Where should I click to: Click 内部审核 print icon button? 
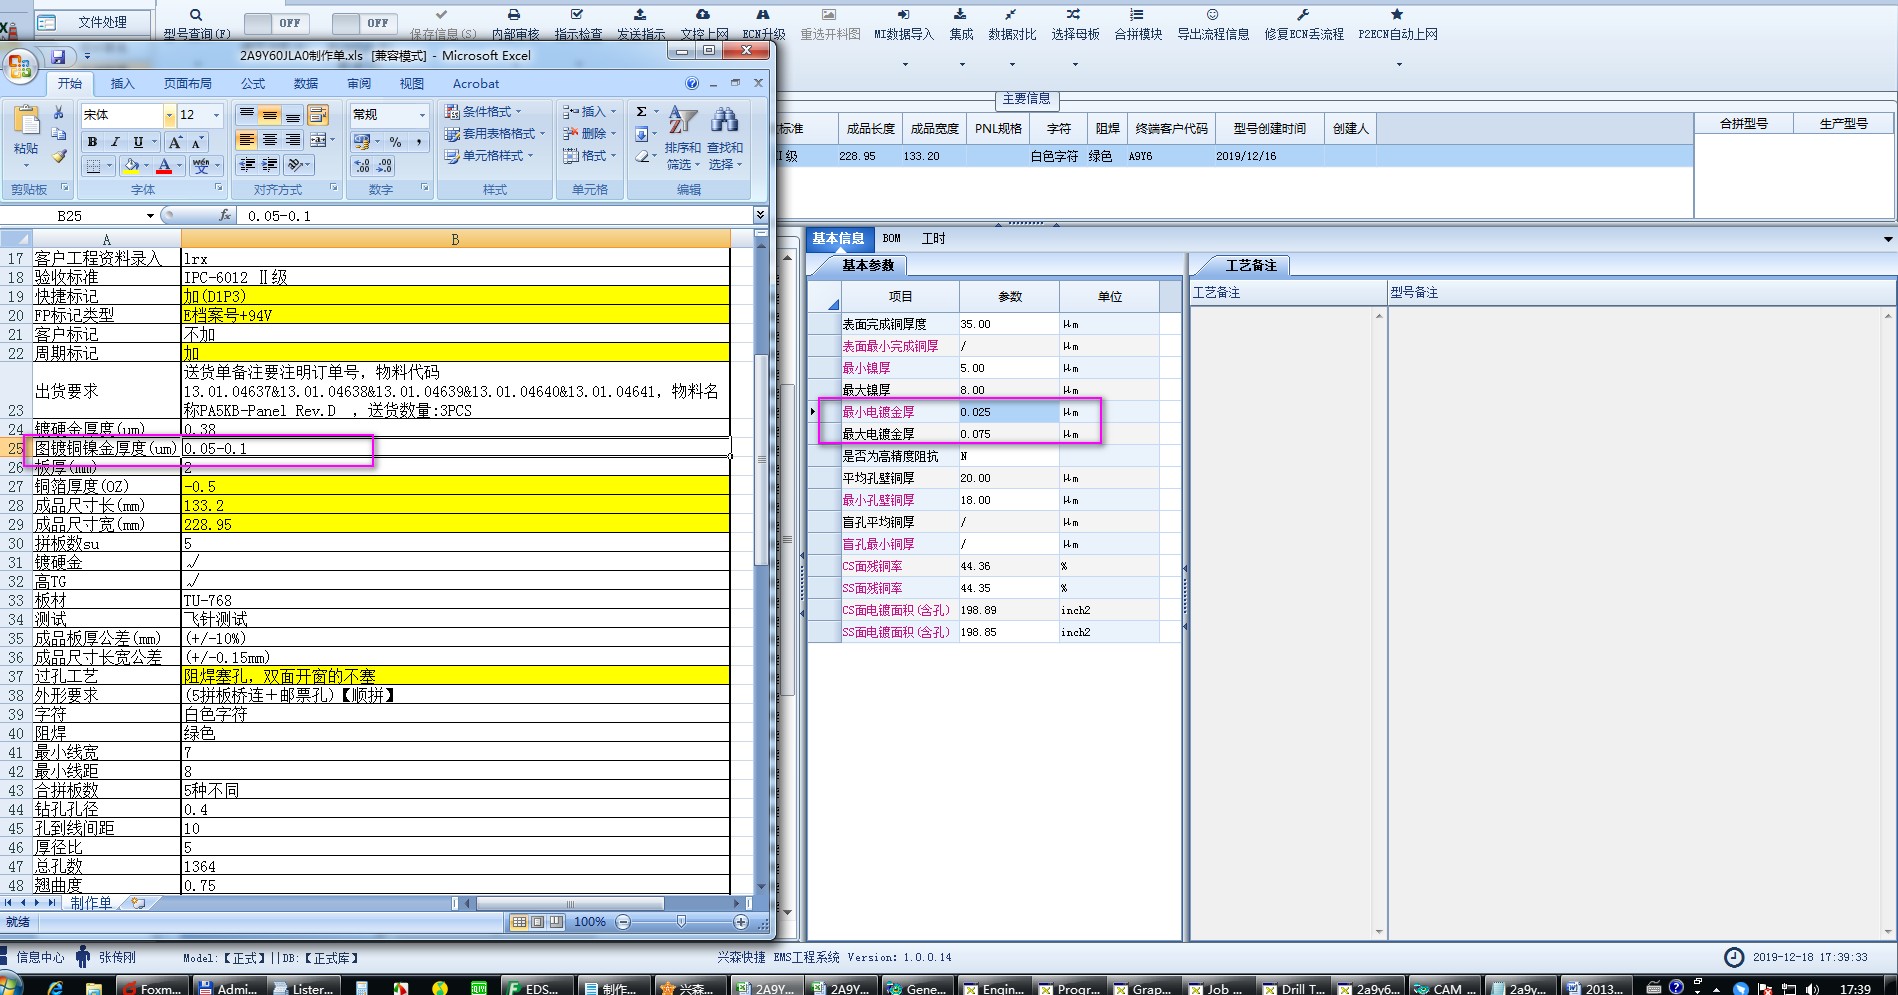pos(514,24)
